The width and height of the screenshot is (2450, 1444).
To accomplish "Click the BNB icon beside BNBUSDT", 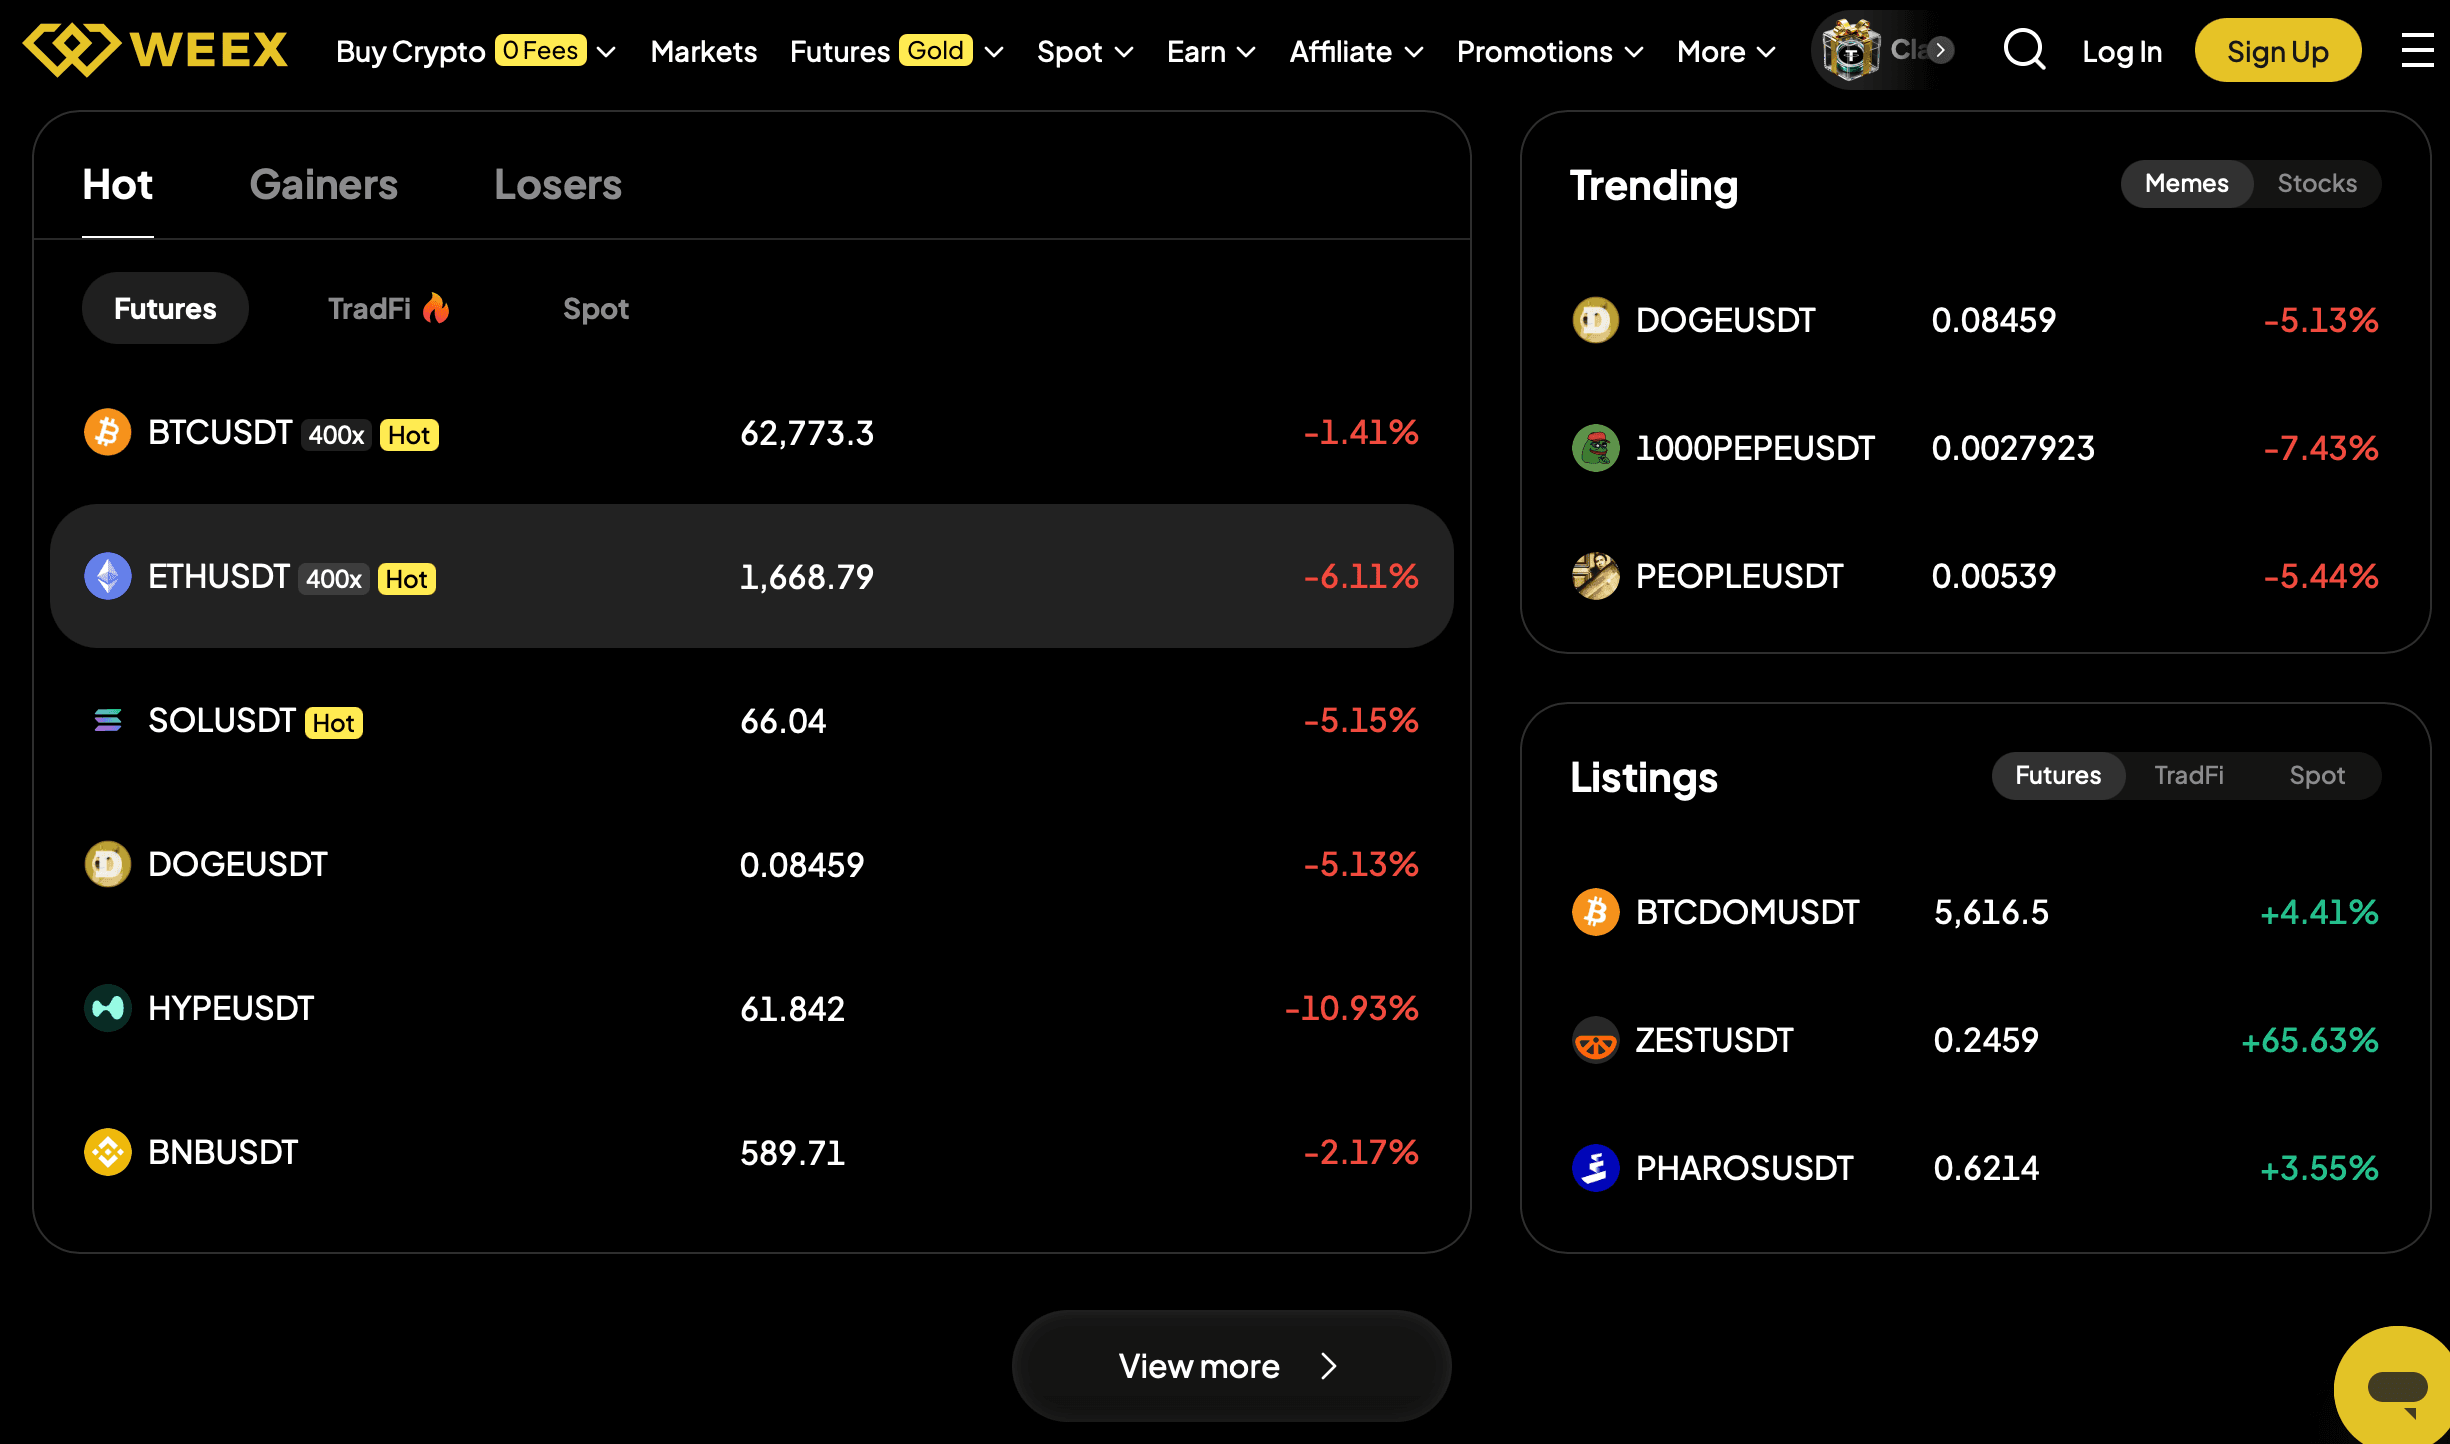I will point(108,1152).
